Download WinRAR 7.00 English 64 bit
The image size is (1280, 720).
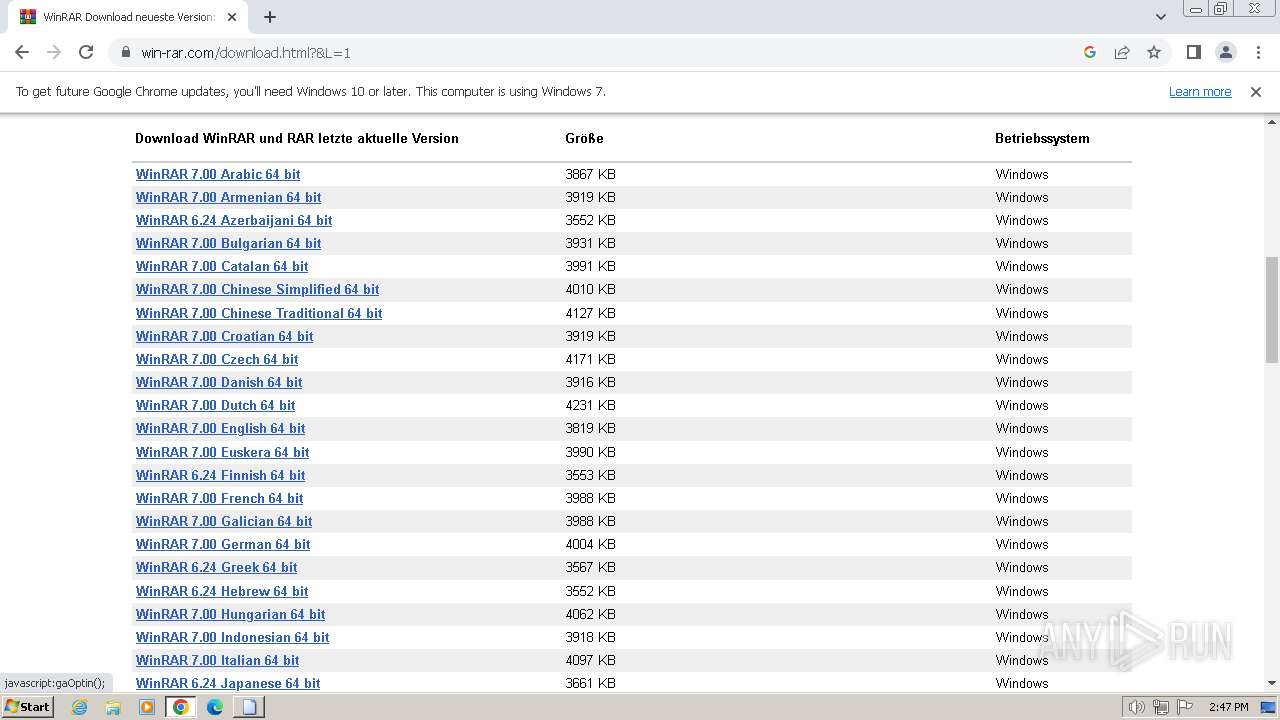[x=220, y=429]
